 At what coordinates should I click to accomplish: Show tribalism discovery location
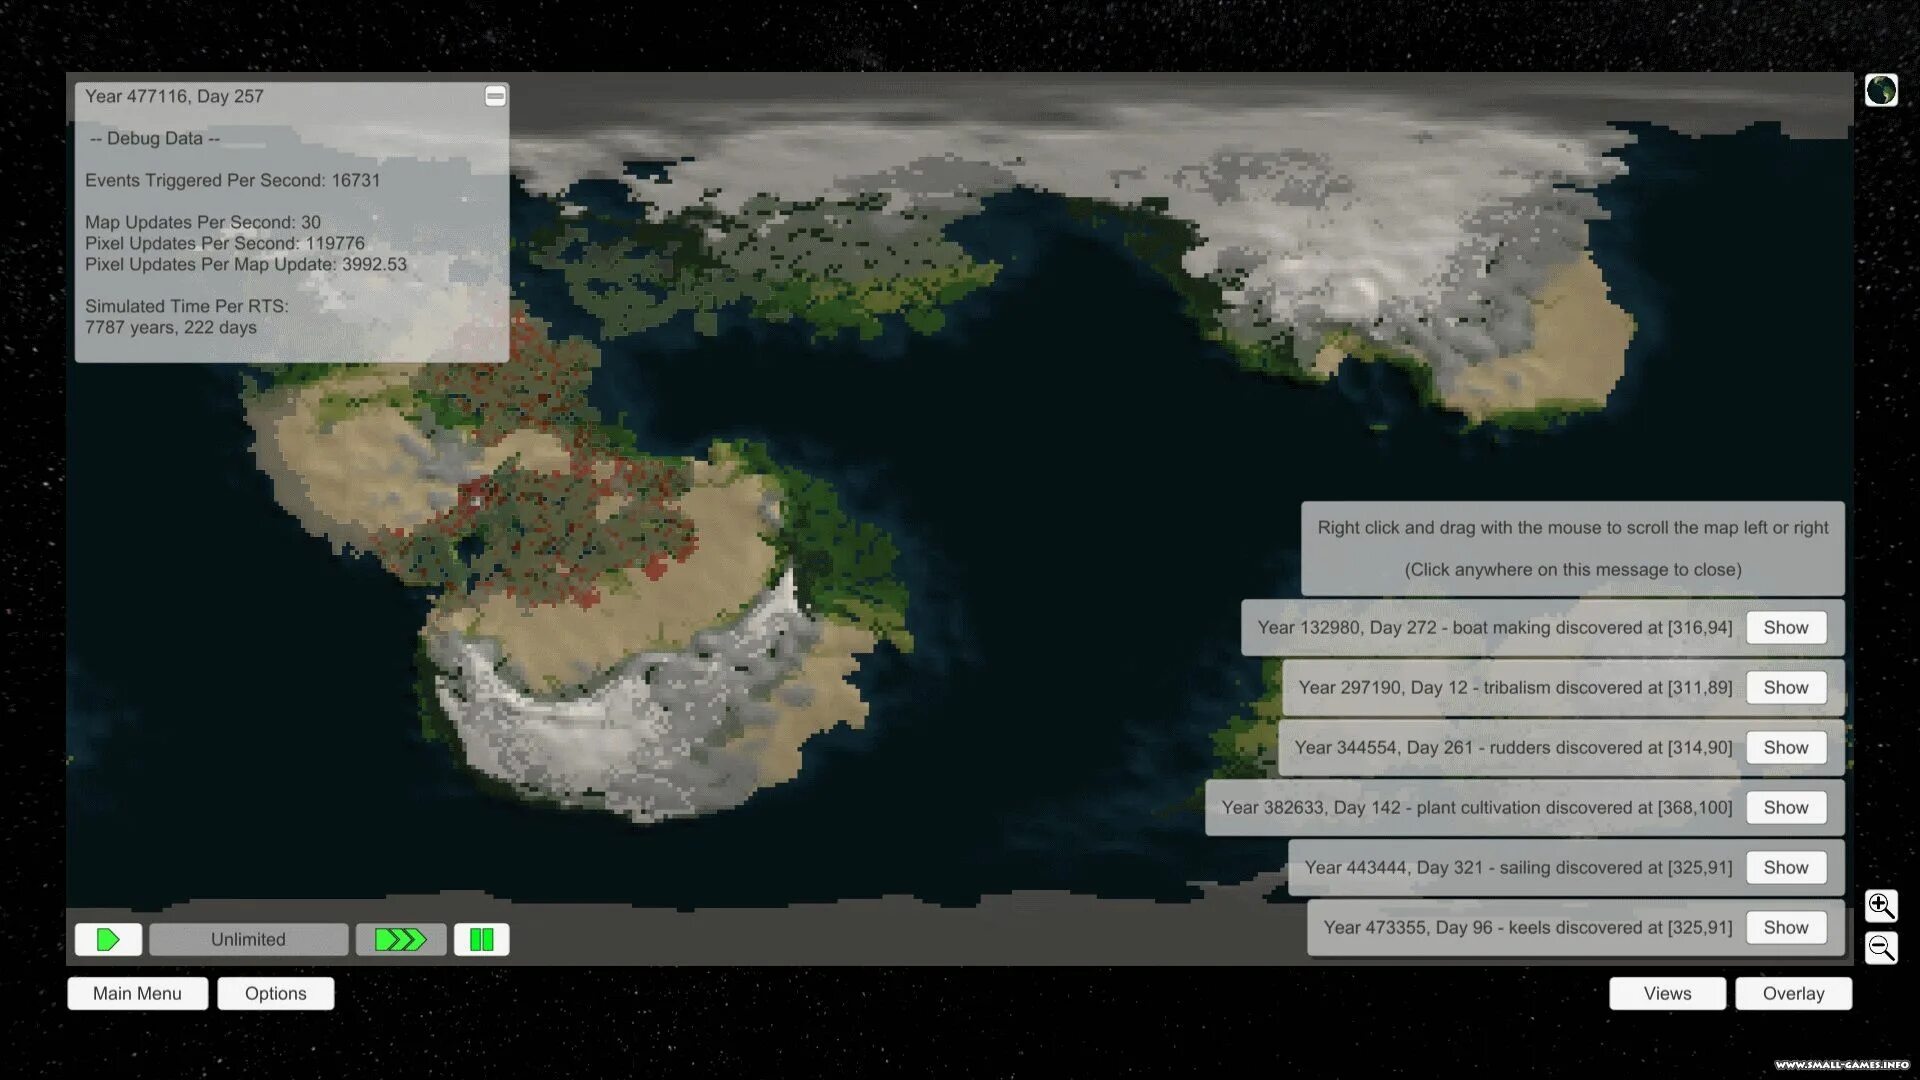pos(1785,687)
